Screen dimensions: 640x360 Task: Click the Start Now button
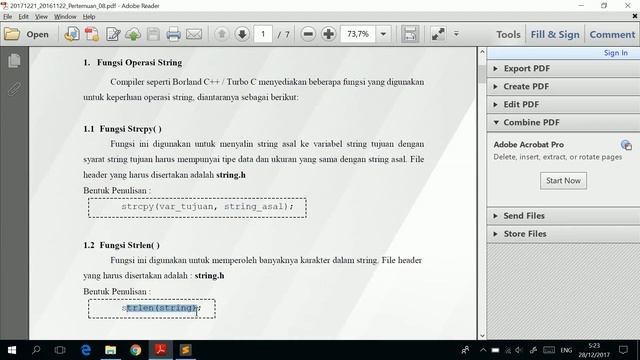click(x=563, y=181)
